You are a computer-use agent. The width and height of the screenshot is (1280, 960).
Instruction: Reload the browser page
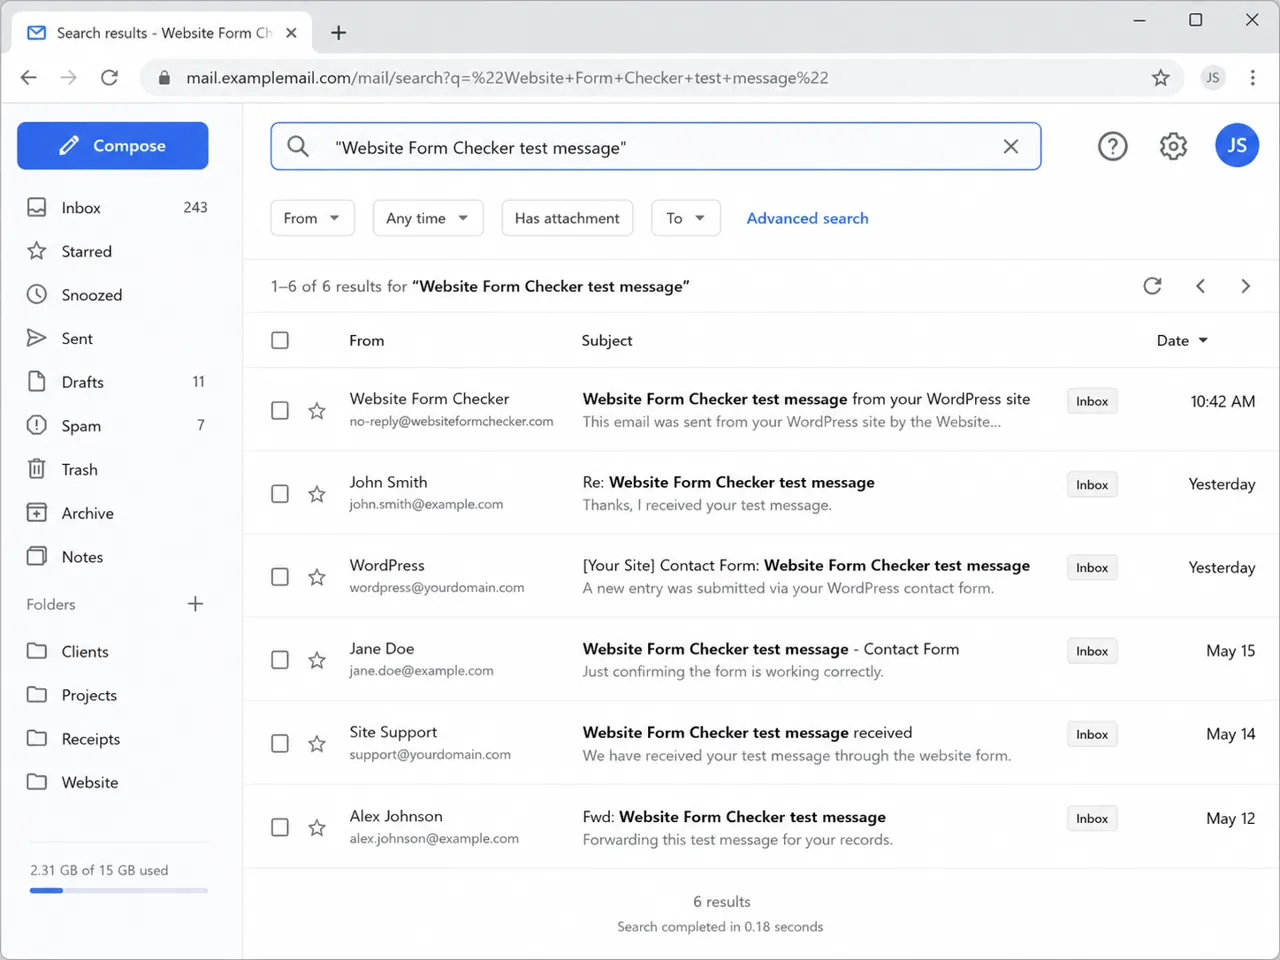pyautogui.click(x=110, y=78)
